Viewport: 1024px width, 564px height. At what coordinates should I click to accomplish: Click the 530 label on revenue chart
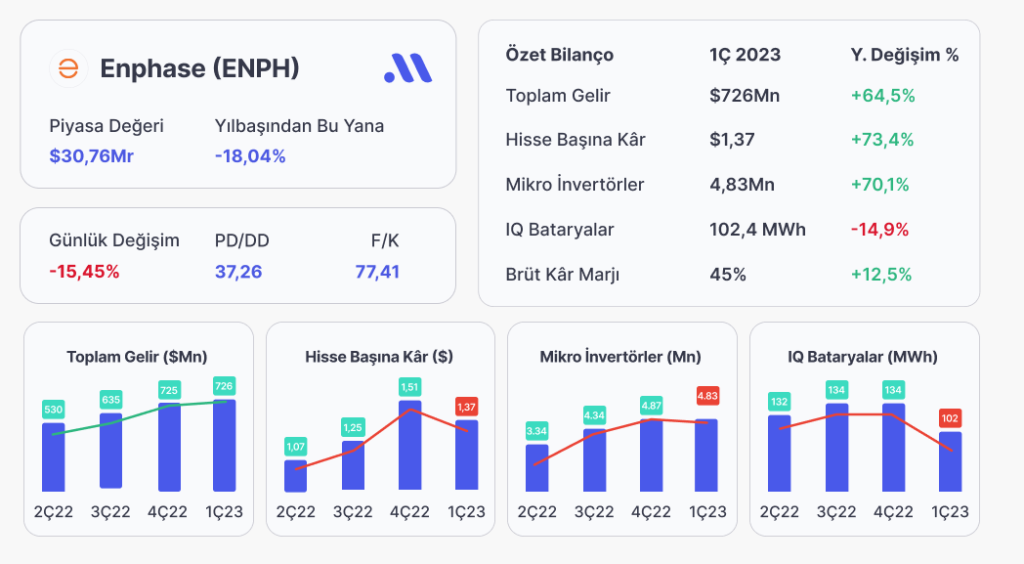tap(53, 410)
